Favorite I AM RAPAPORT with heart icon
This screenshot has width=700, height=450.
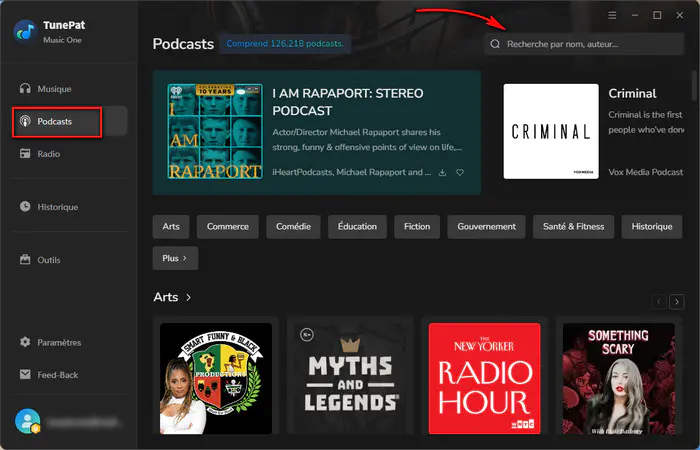coord(460,172)
